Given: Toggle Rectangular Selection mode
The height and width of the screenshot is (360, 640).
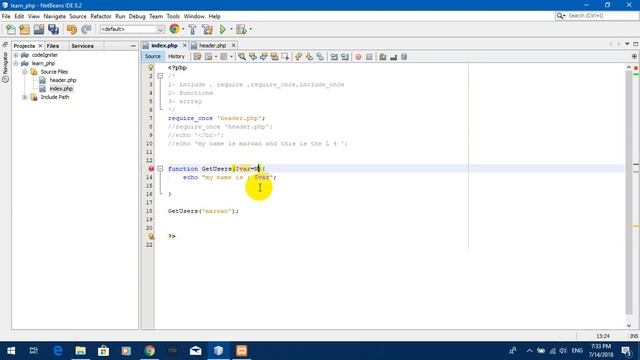Looking at the screenshot, I should click(x=285, y=57).
